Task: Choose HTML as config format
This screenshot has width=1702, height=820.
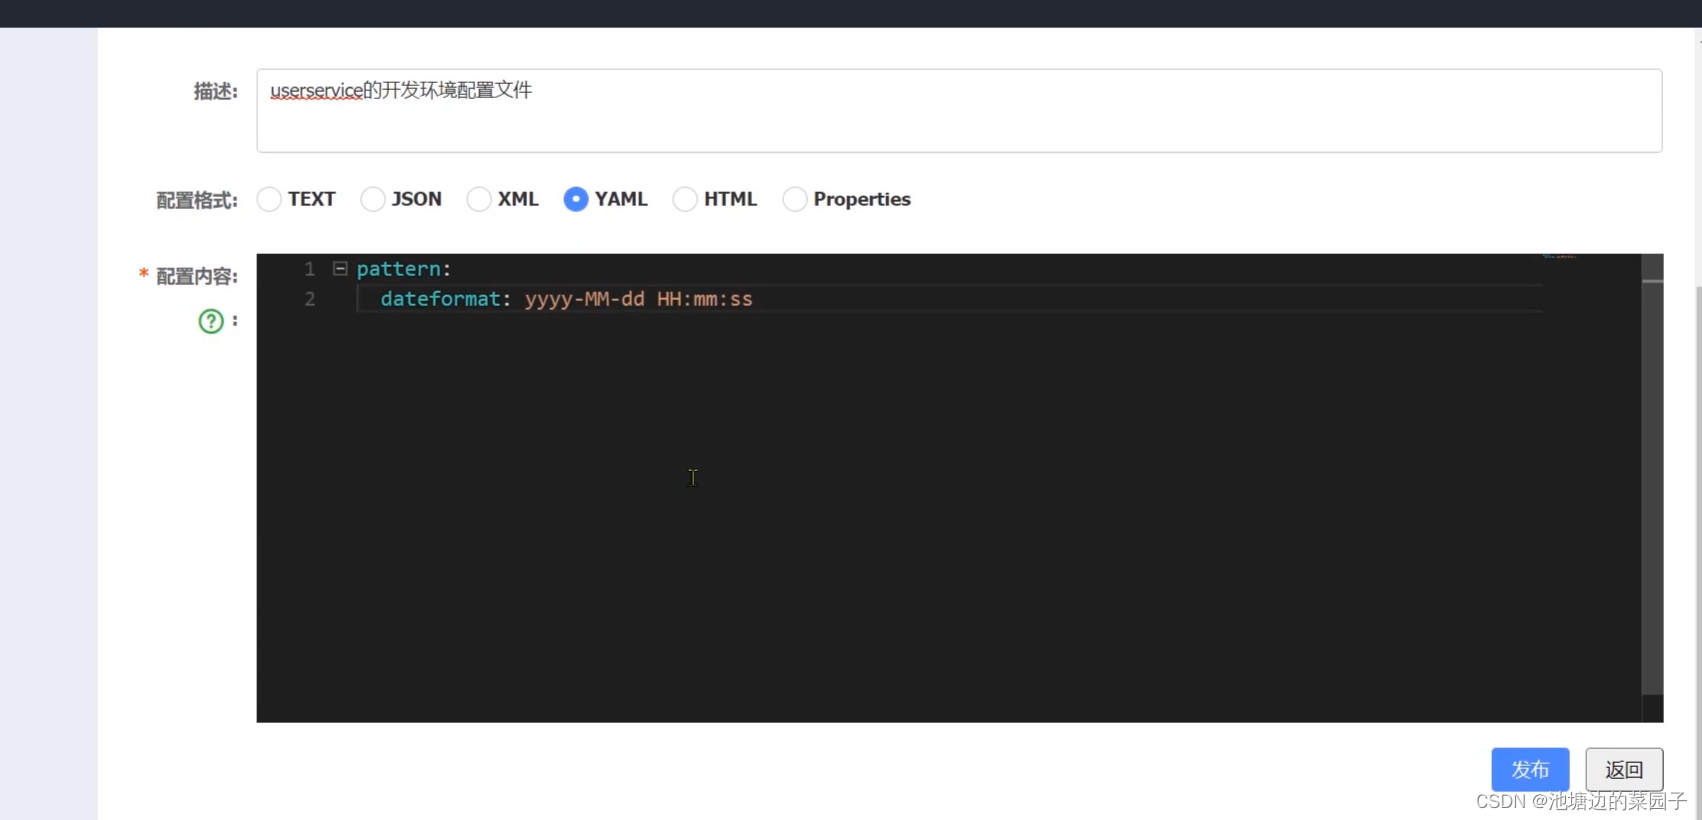Action: pos(685,199)
